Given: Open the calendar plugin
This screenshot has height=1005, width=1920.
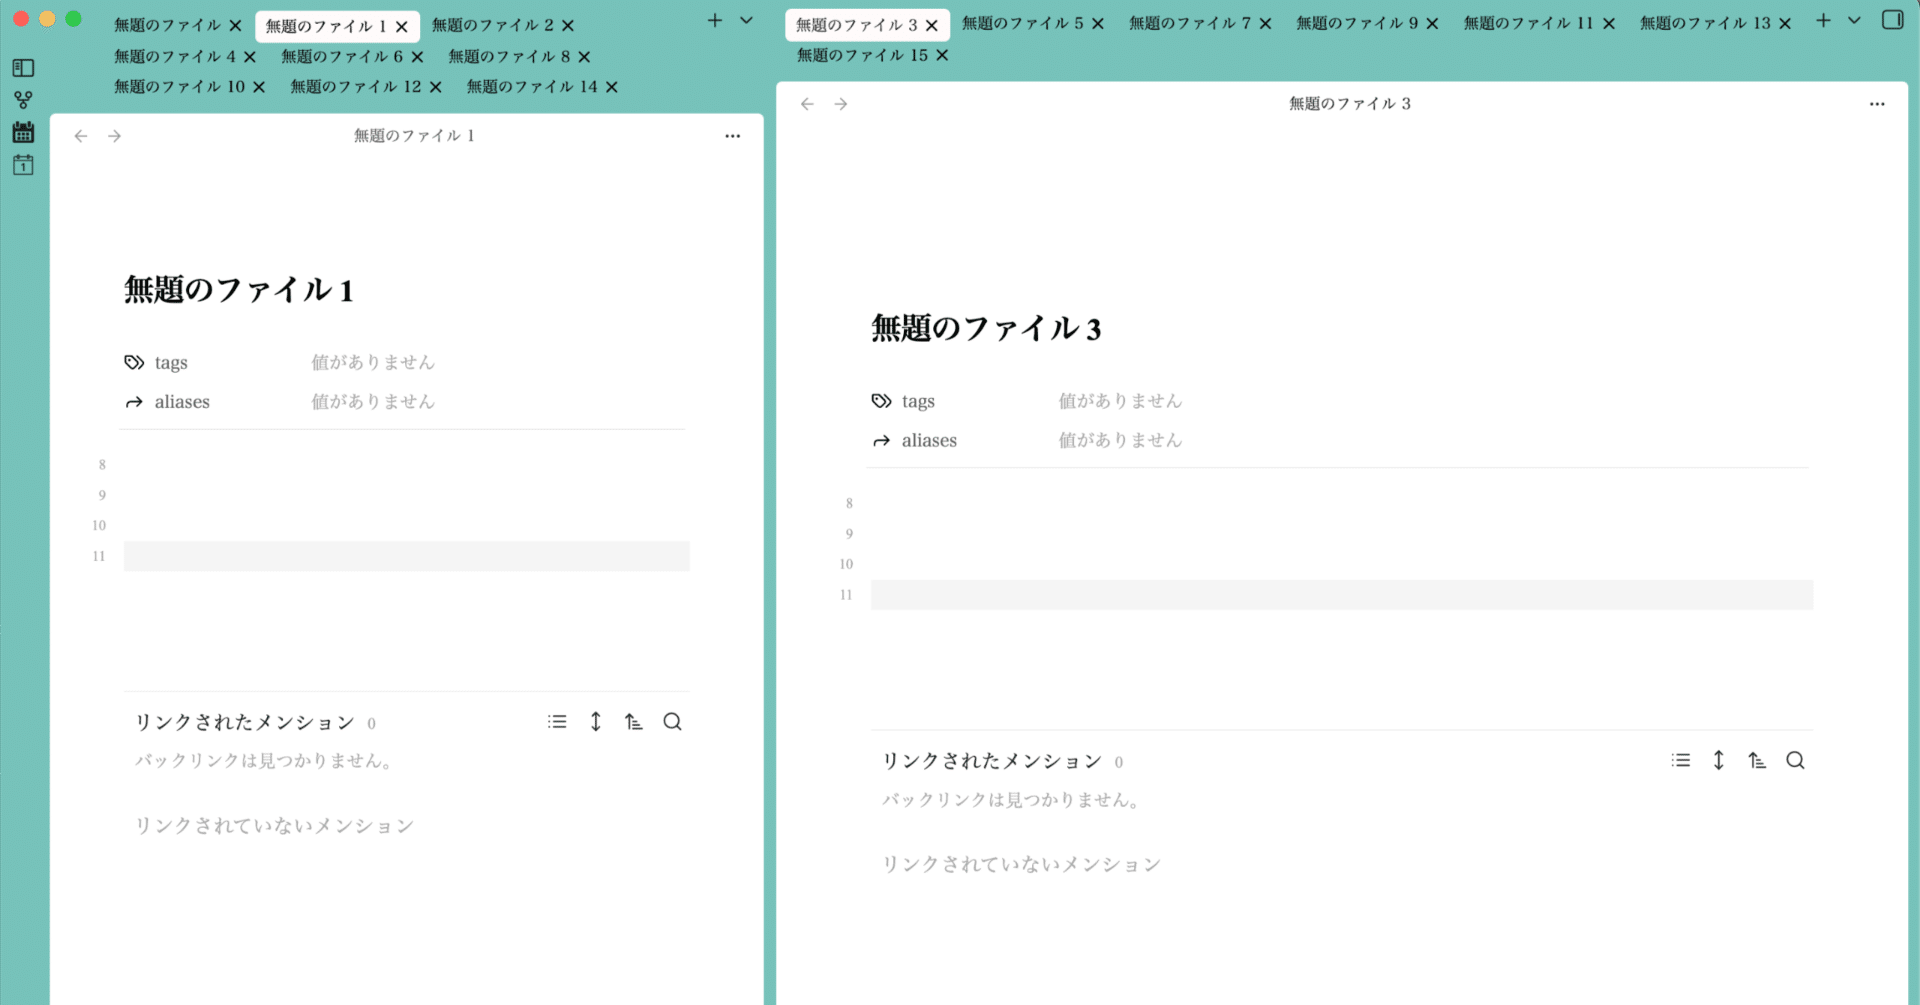Looking at the screenshot, I should tap(22, 131).
